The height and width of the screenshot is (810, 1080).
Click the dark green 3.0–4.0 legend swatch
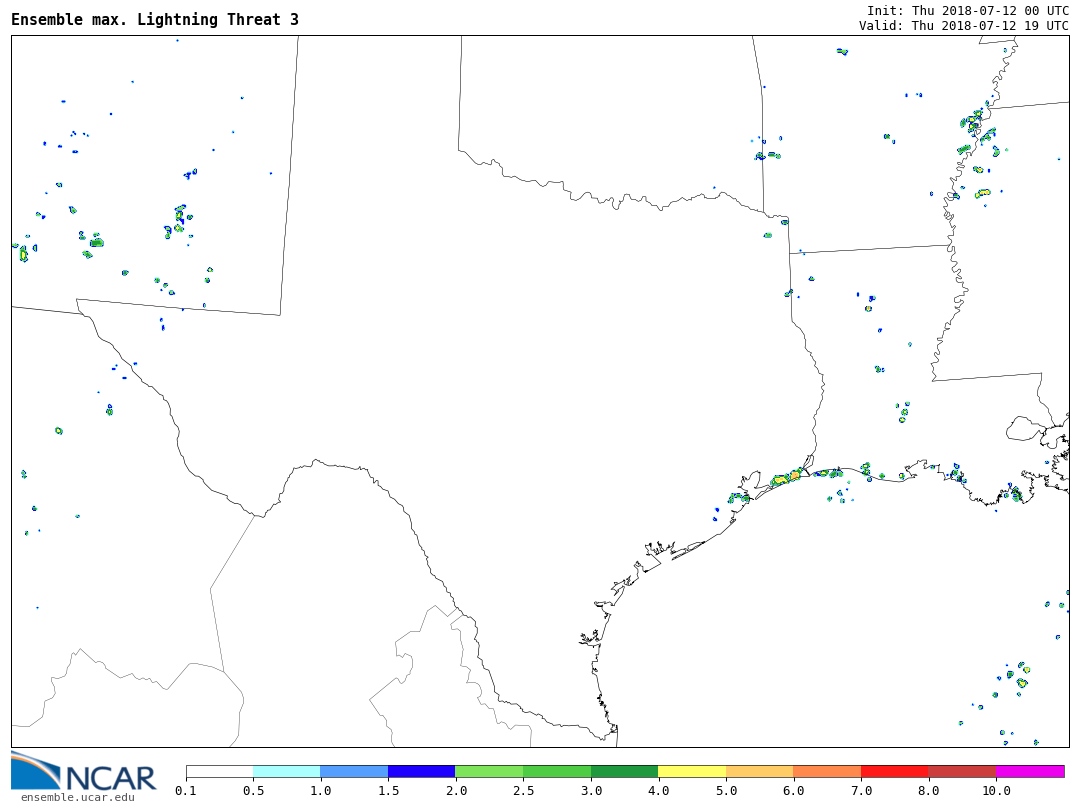(624, 771)
